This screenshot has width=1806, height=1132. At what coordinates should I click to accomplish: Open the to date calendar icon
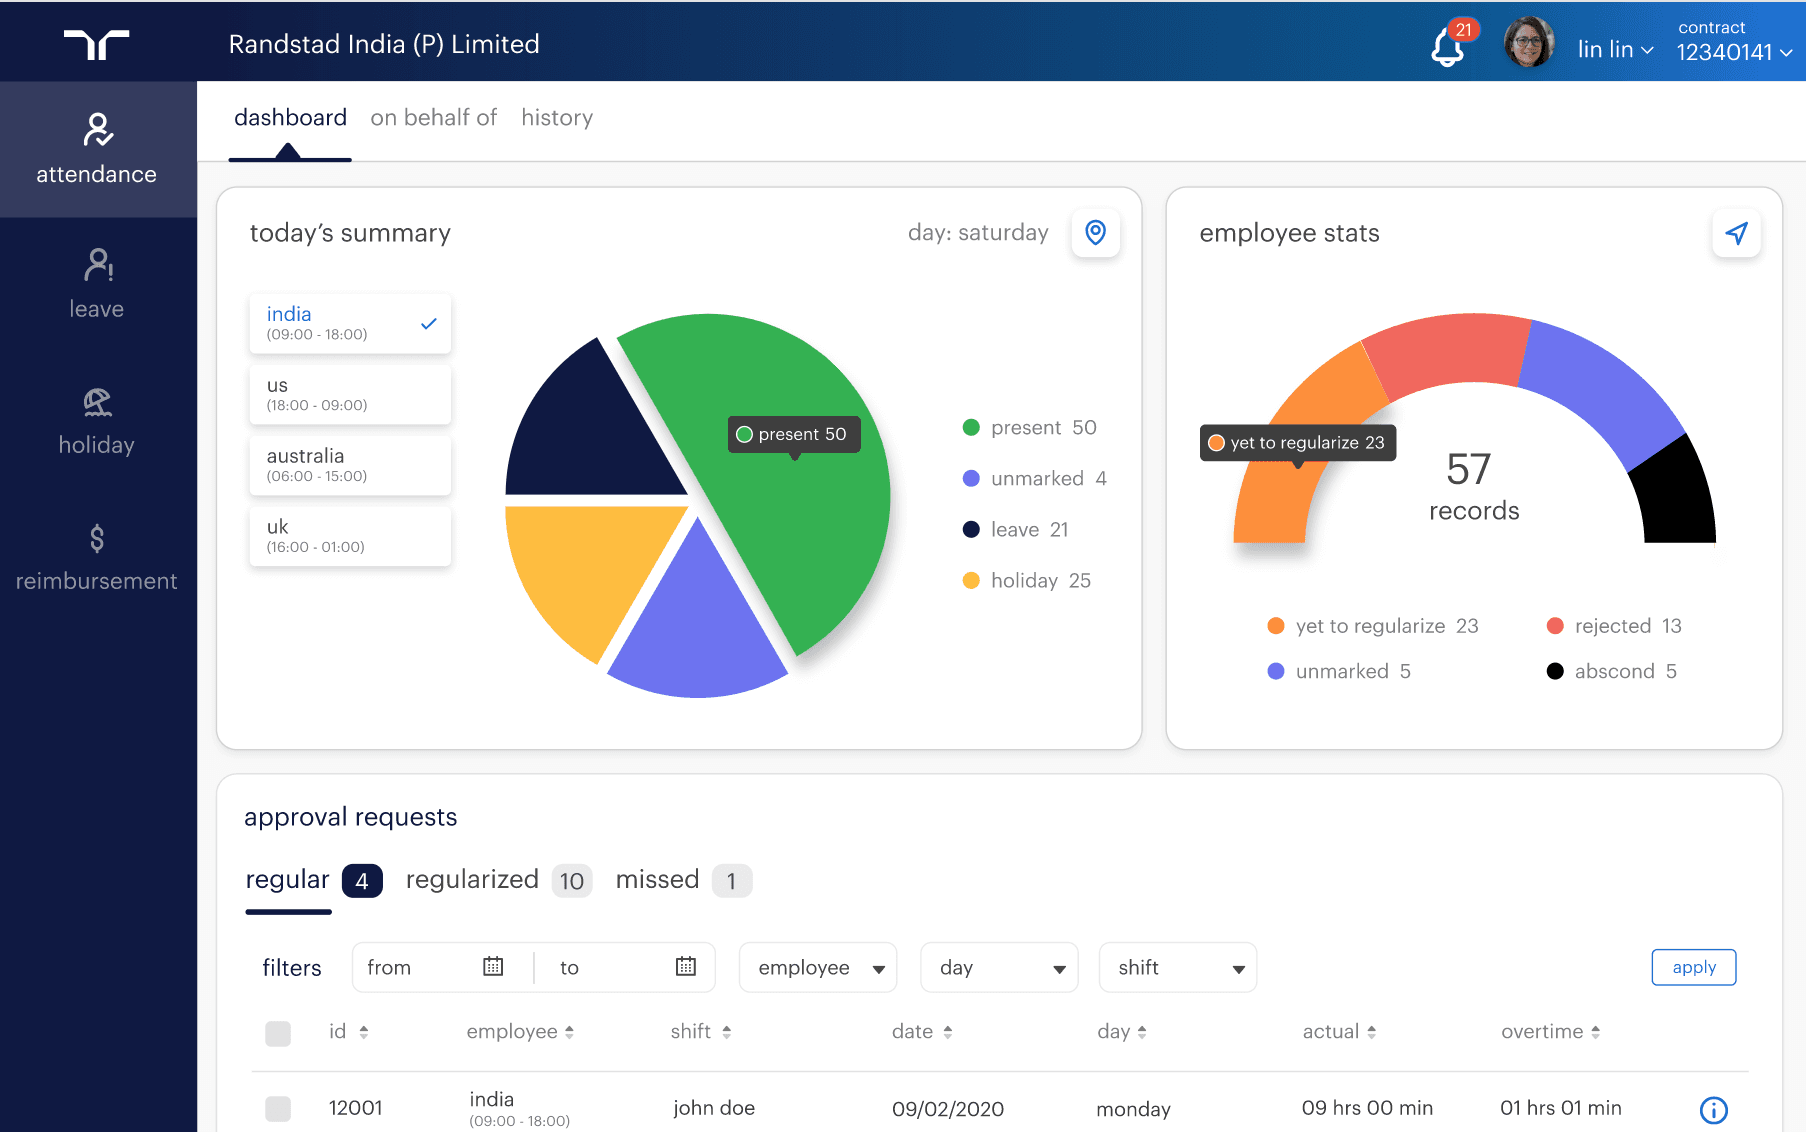[x=686, y=966]
